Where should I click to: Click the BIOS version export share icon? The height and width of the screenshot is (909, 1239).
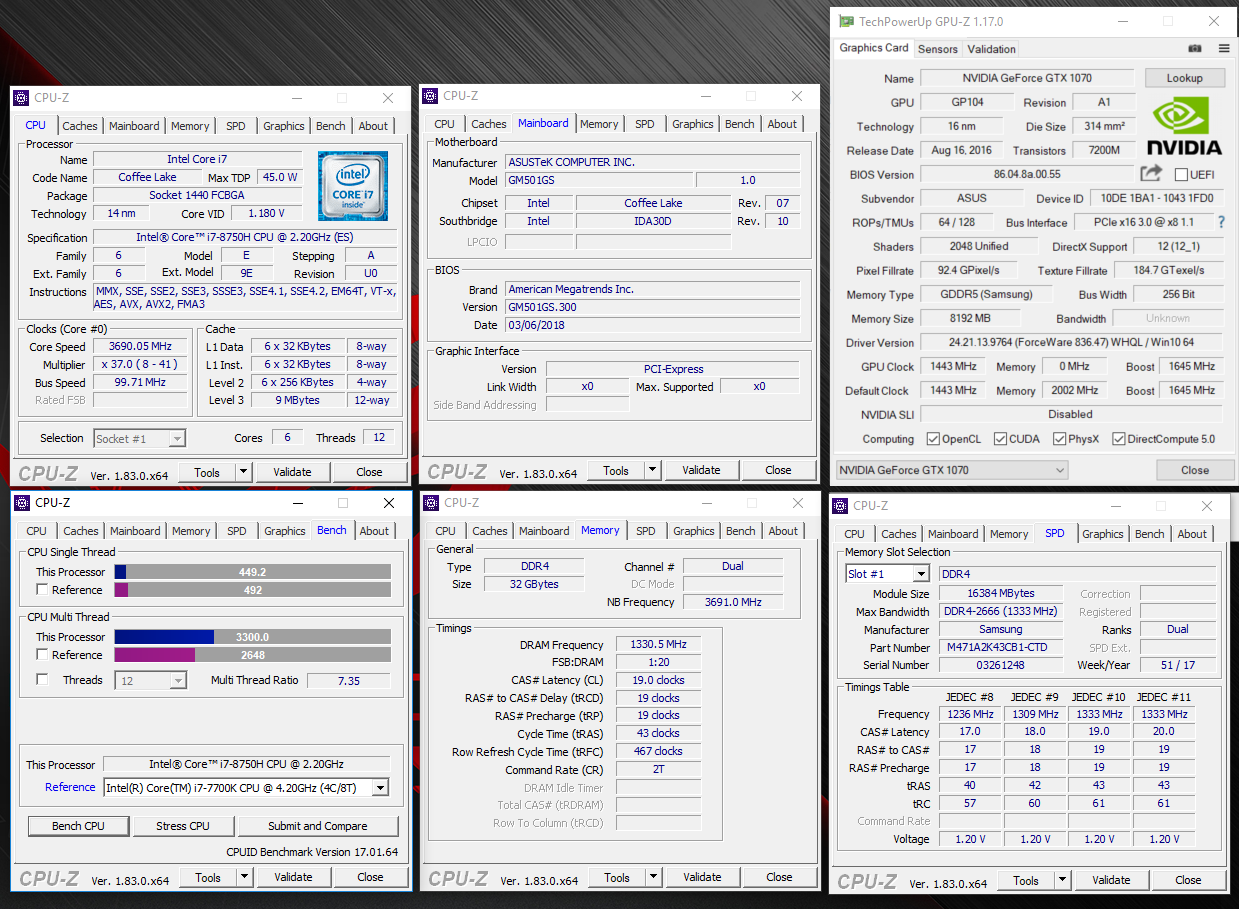tap(1151, 174)
